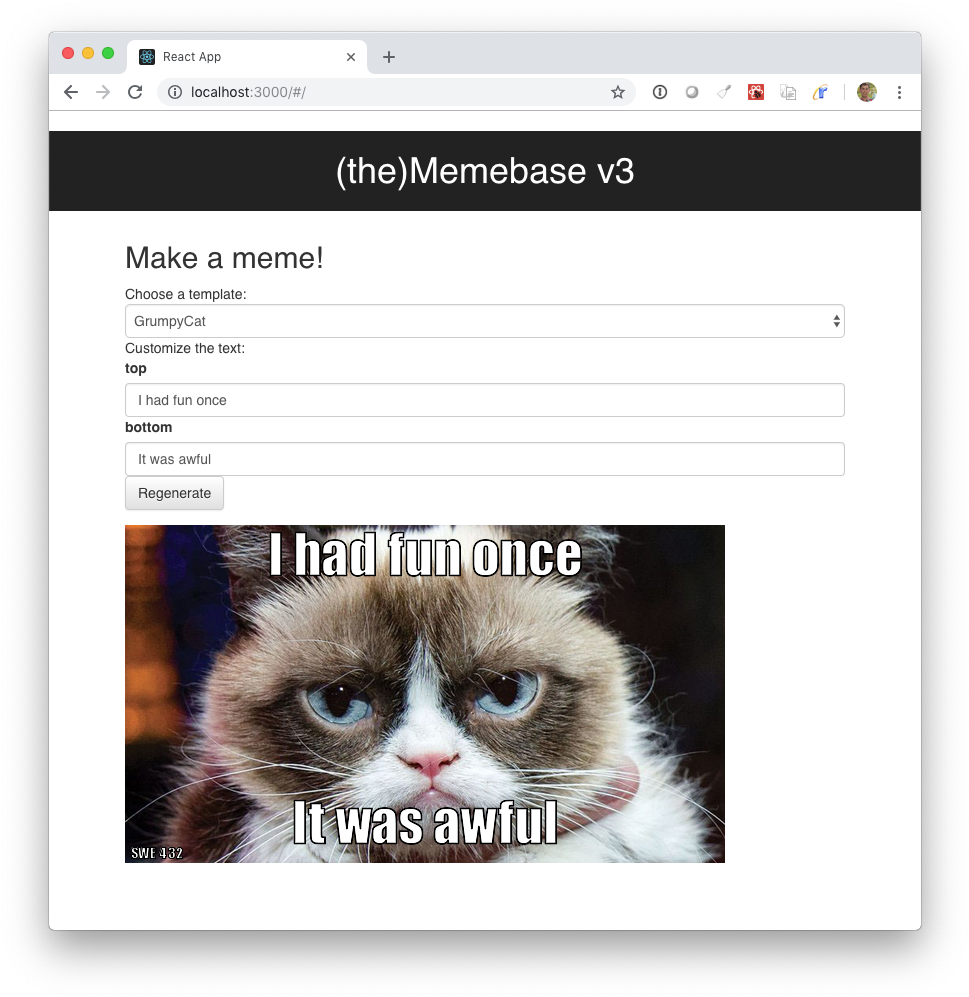Click the user profile avatar
969x997 pixels.
click(867, 93)
